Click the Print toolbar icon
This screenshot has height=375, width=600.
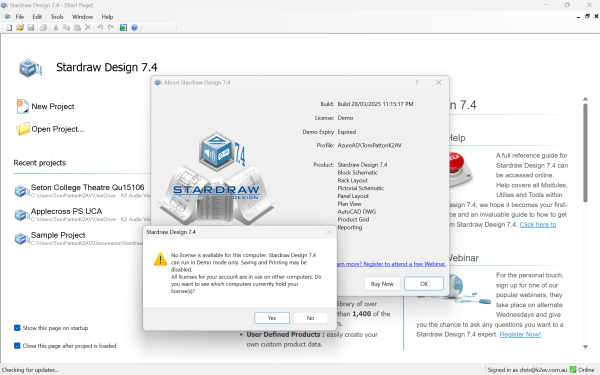pos(43,28)
